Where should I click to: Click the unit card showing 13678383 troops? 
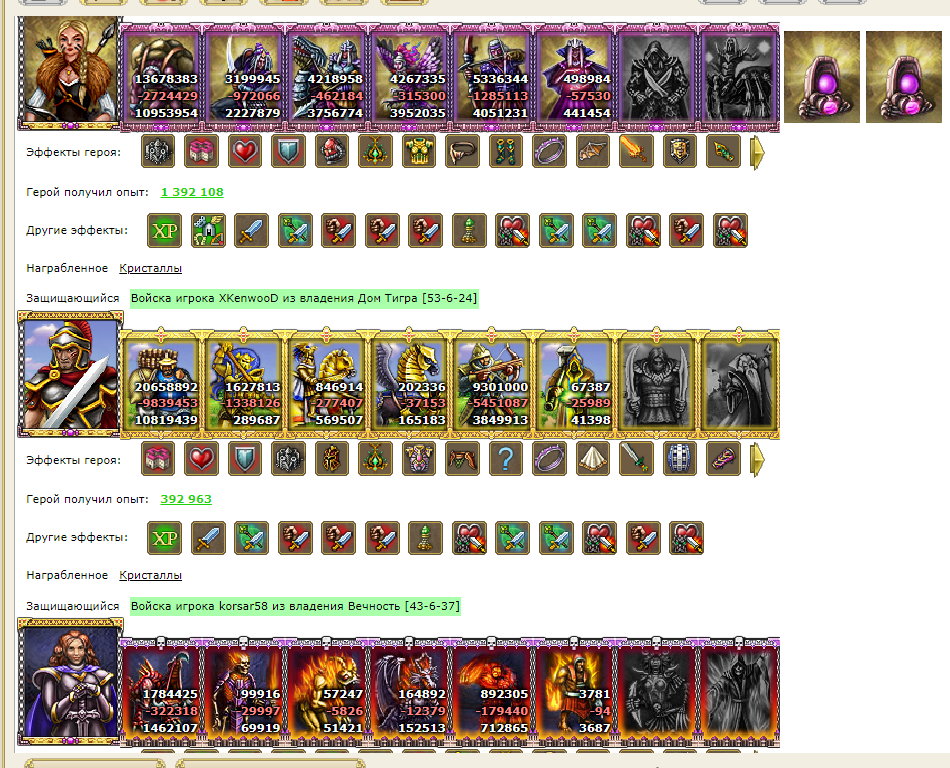coord(162,77)
